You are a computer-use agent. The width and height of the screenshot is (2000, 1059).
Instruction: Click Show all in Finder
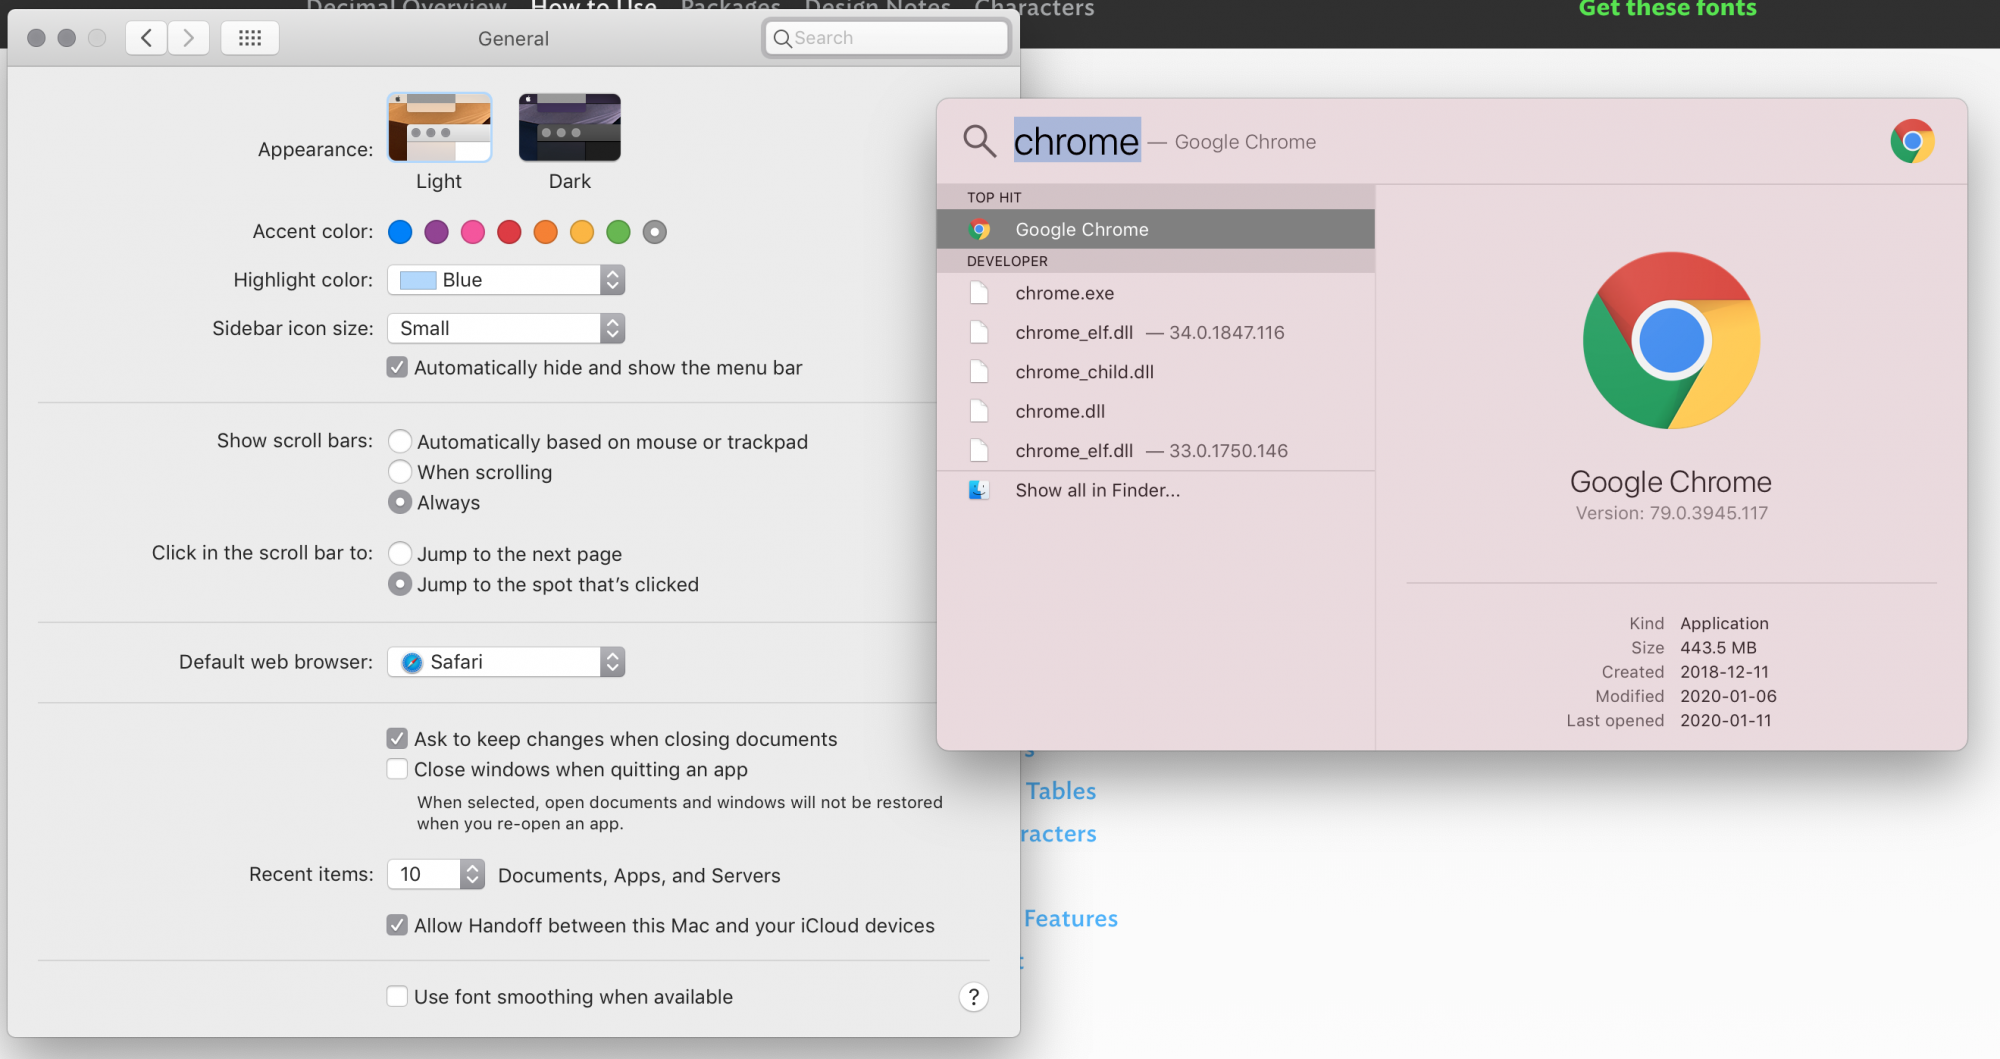1155,490
